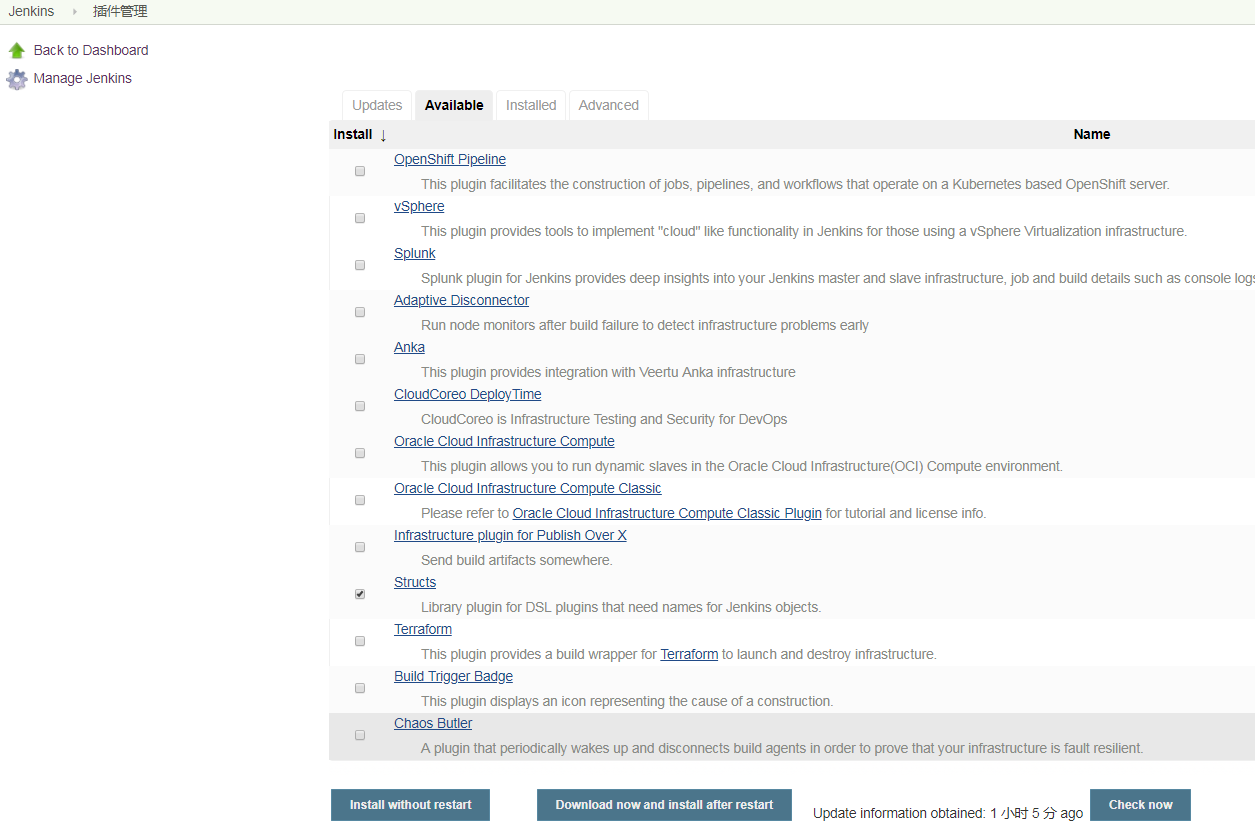Image resolution: width=1255 pixels, height=837 pixels.
Task: Select the Splunk plugin for installation
Action: [x=359, y=265]
